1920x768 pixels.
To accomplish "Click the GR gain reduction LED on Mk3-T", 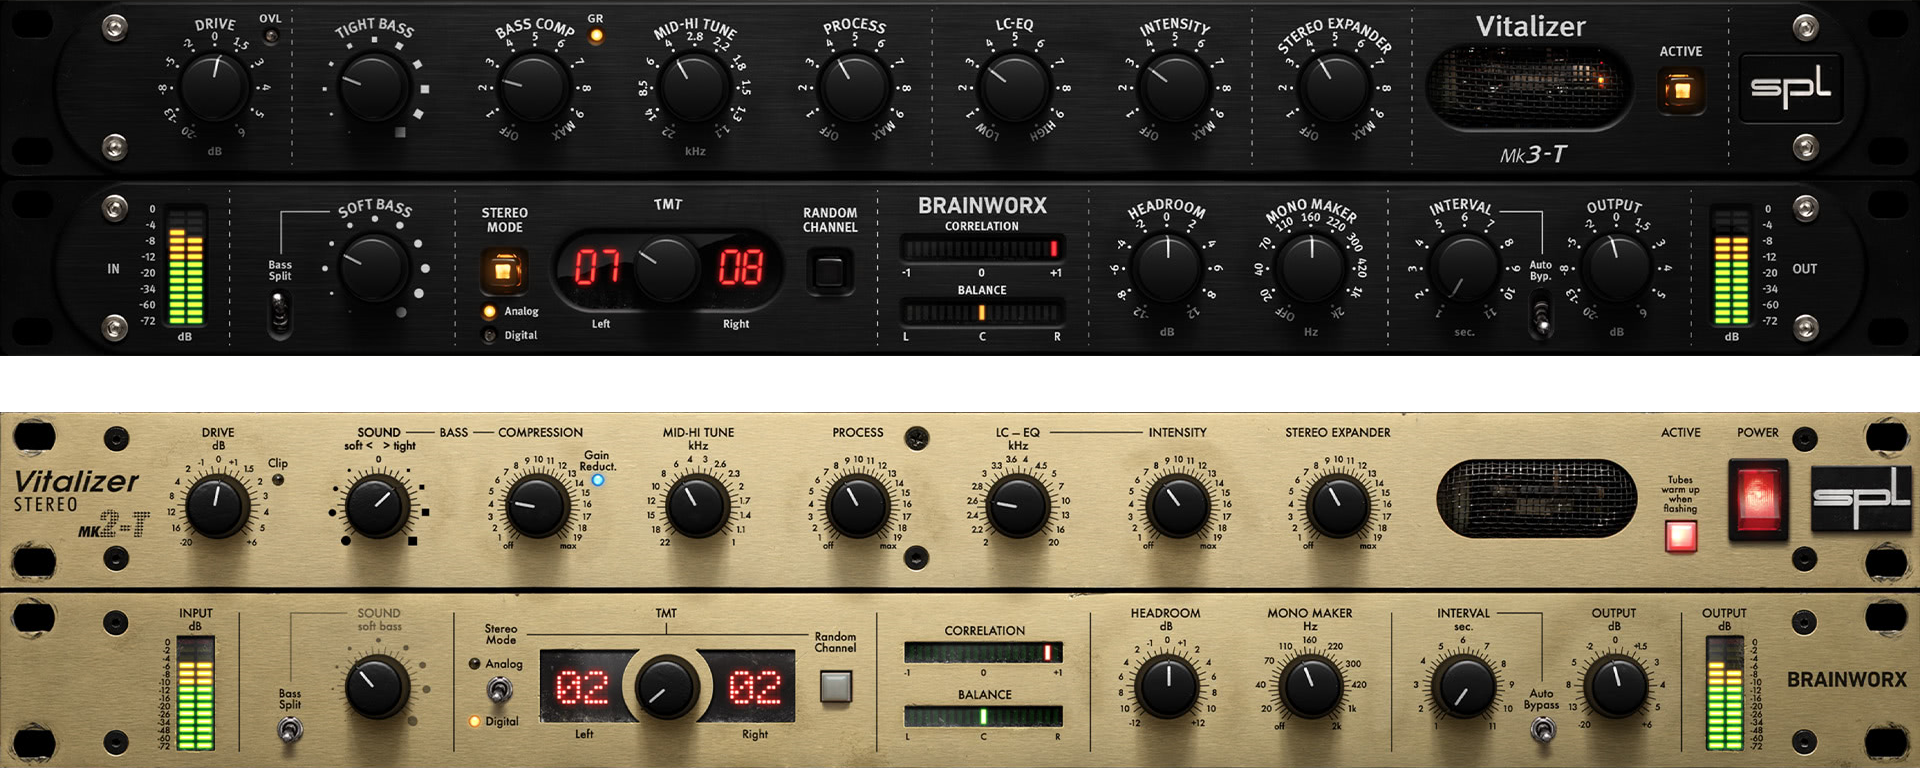I will [596, 36].
